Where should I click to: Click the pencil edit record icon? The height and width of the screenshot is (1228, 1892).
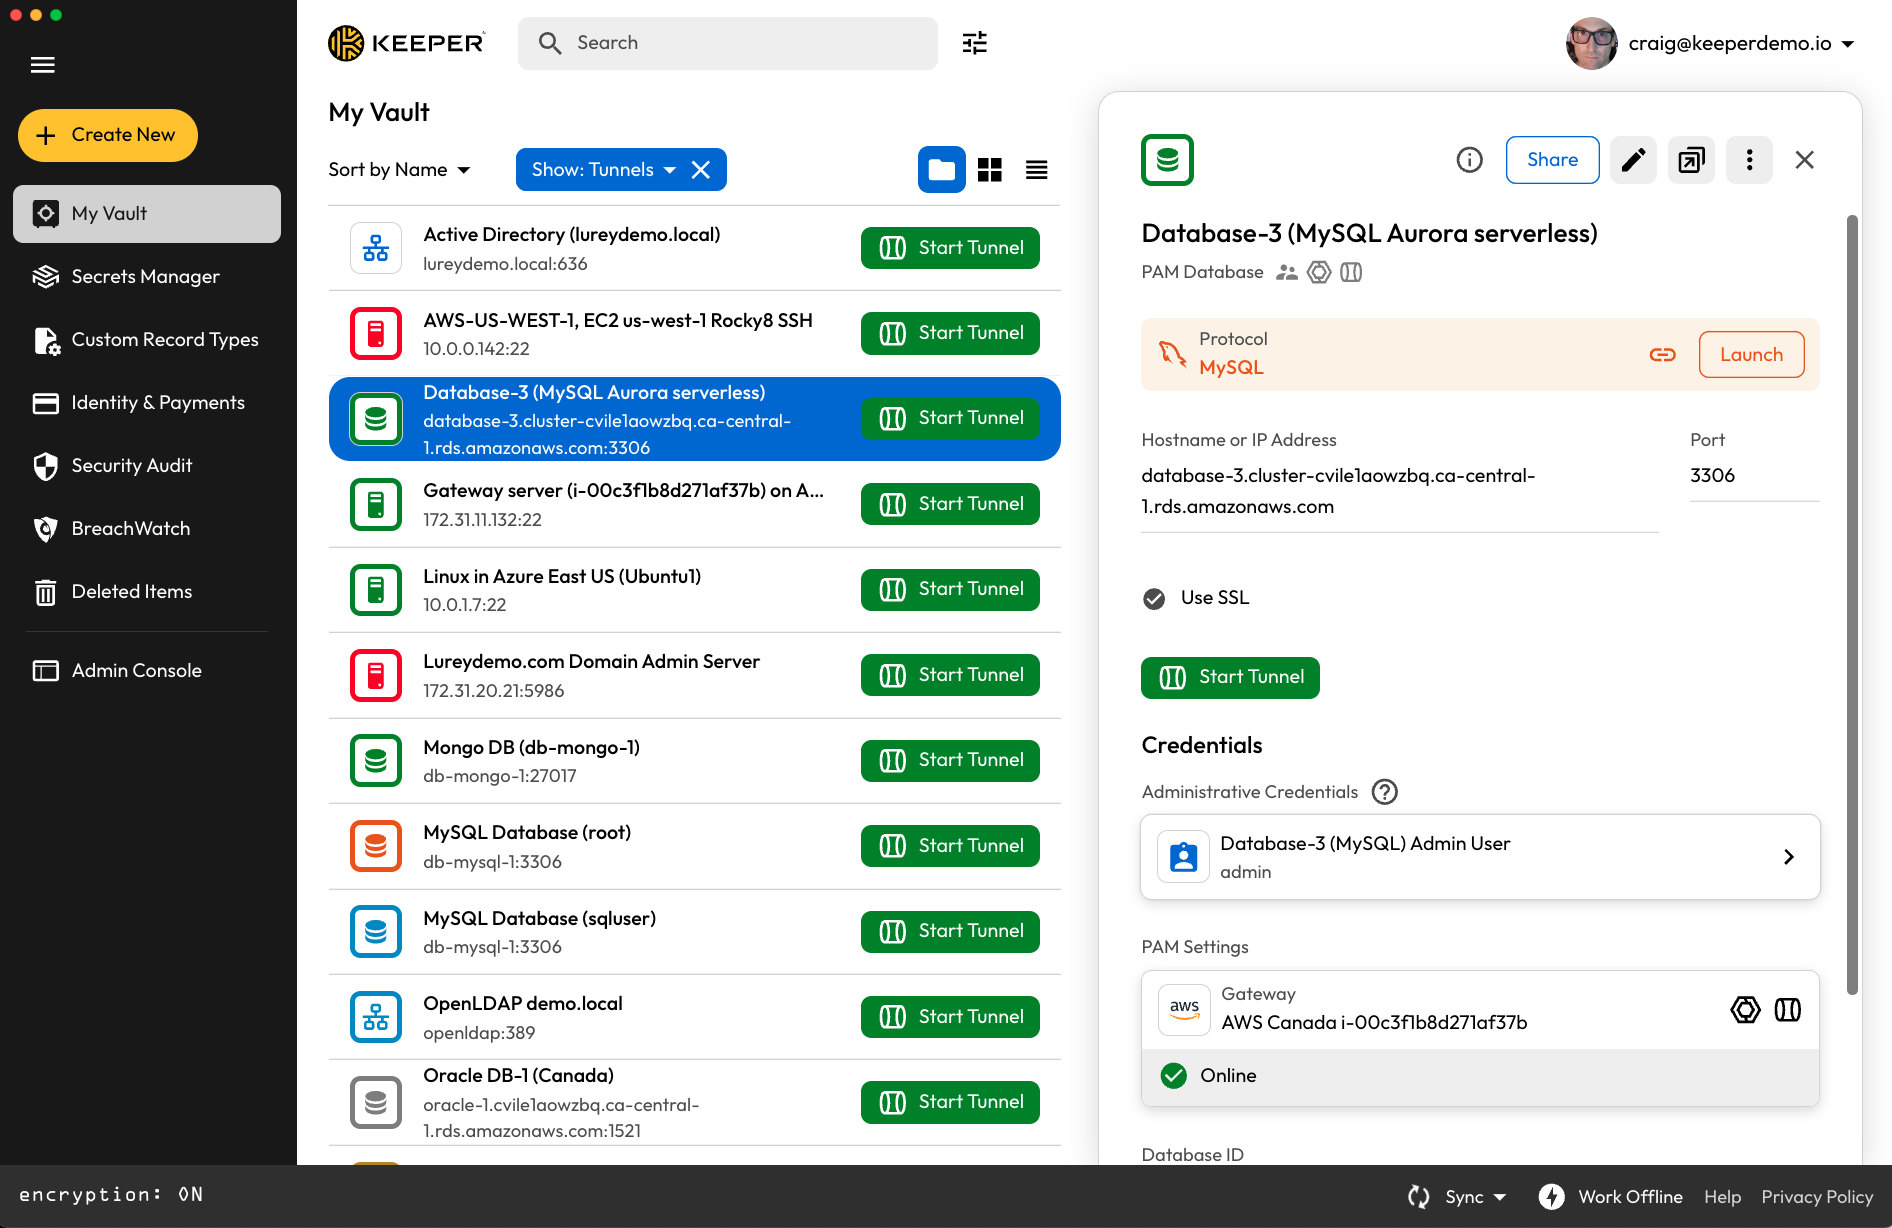(x=1632, y=160)
